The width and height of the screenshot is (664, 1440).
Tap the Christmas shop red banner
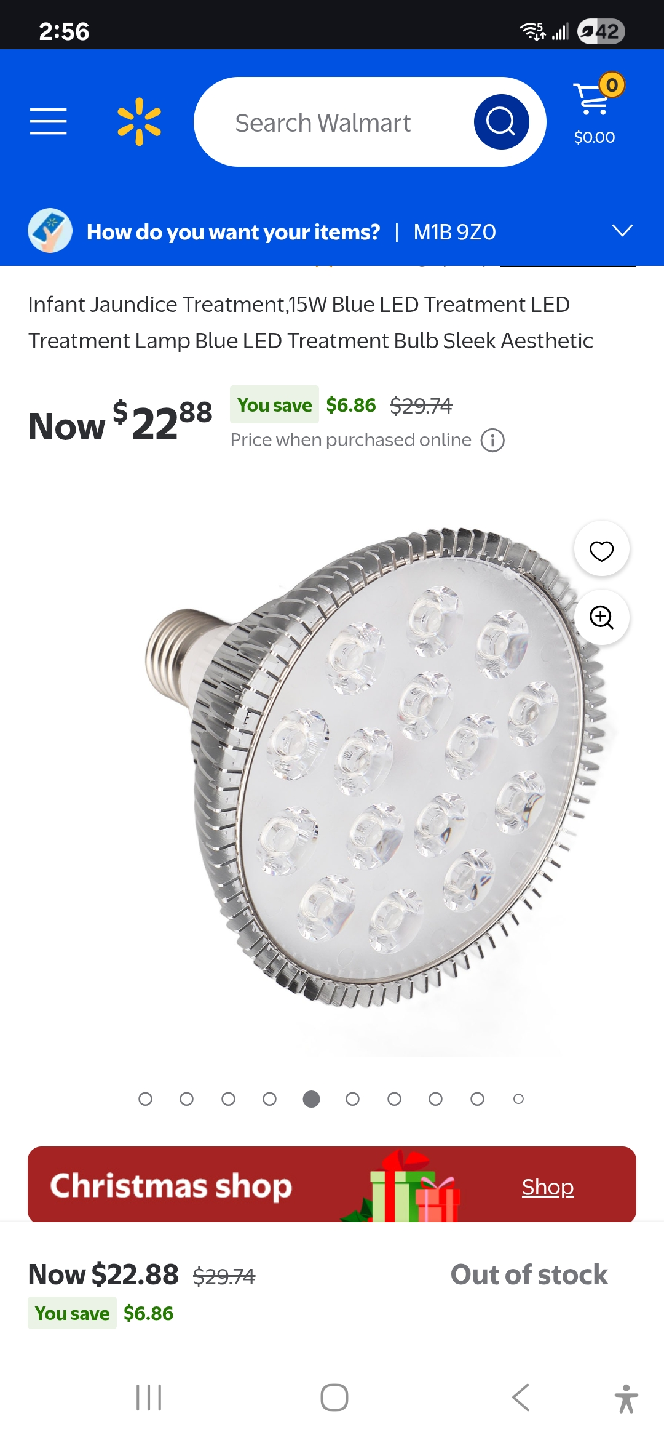[x=332, y=1184]
